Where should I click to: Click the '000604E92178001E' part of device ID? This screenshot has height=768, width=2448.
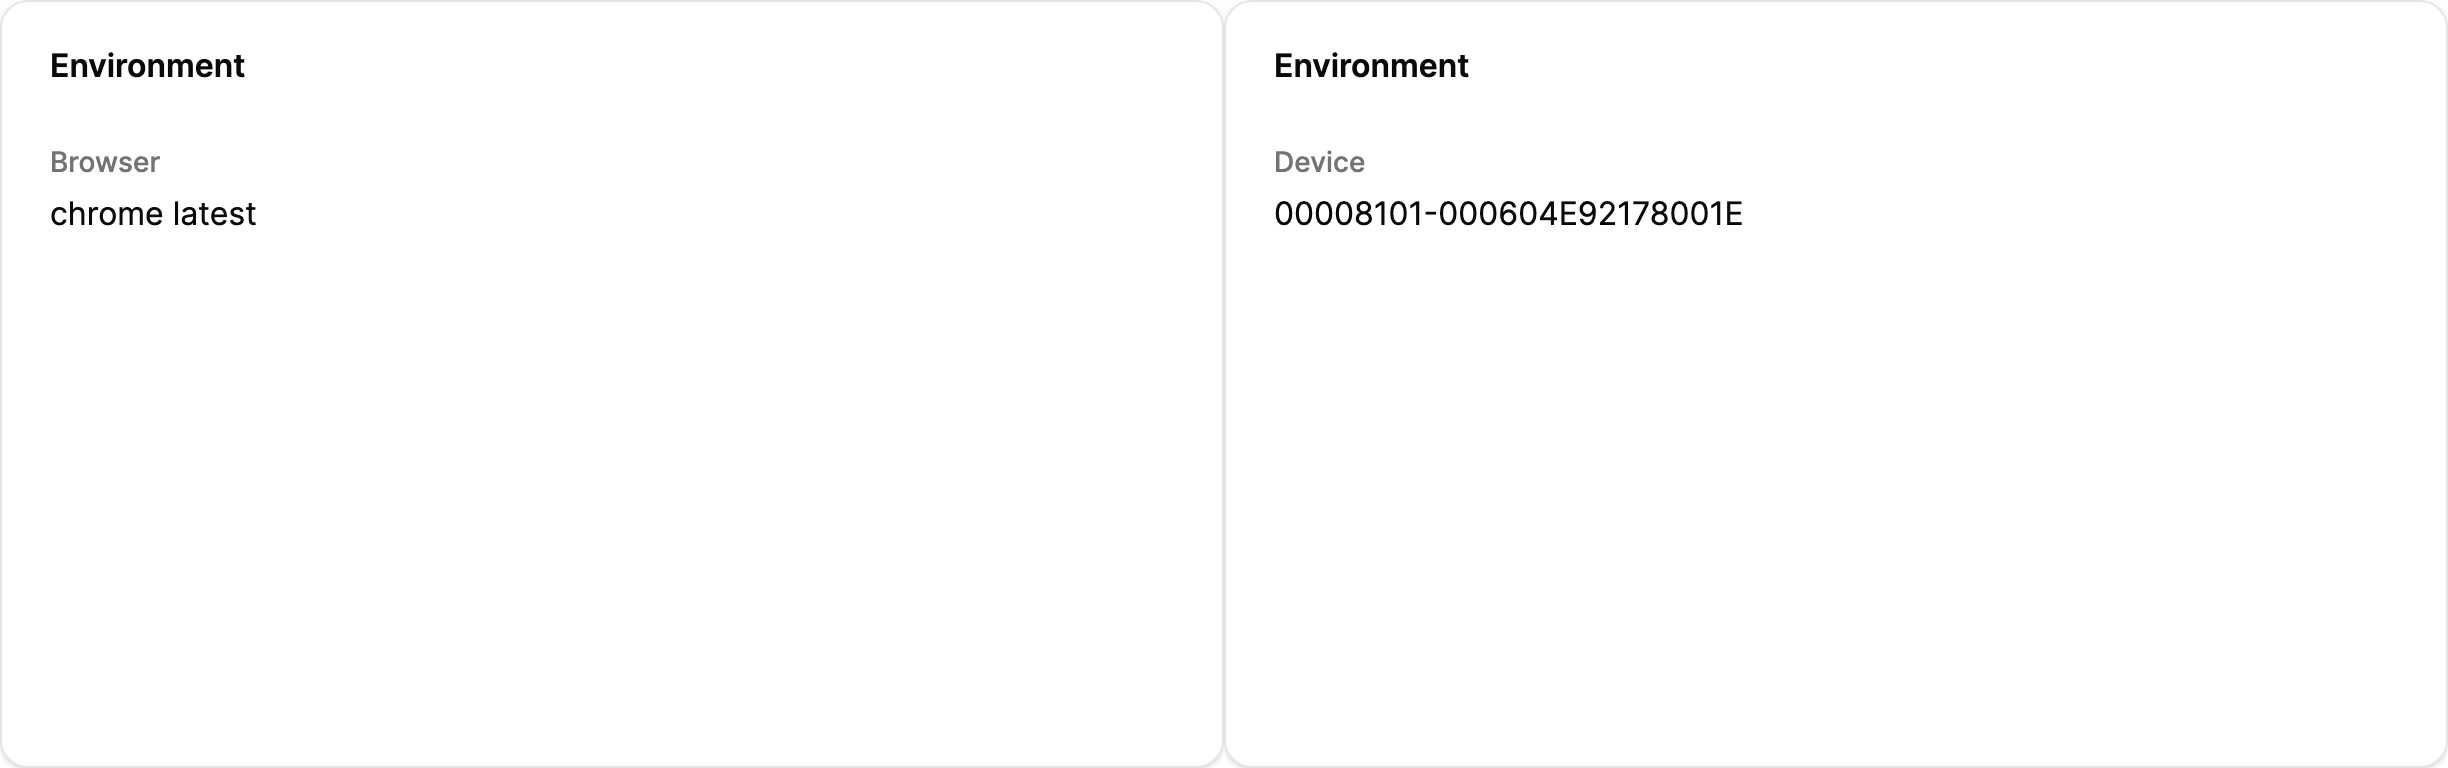pyautogui.click(x=1590, y=214)
